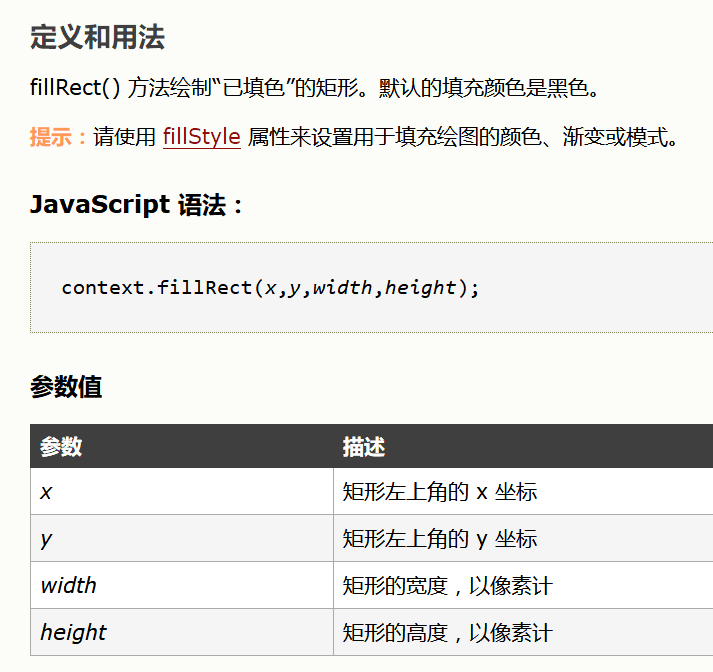Click the 参数值 heading

point(66,387)
